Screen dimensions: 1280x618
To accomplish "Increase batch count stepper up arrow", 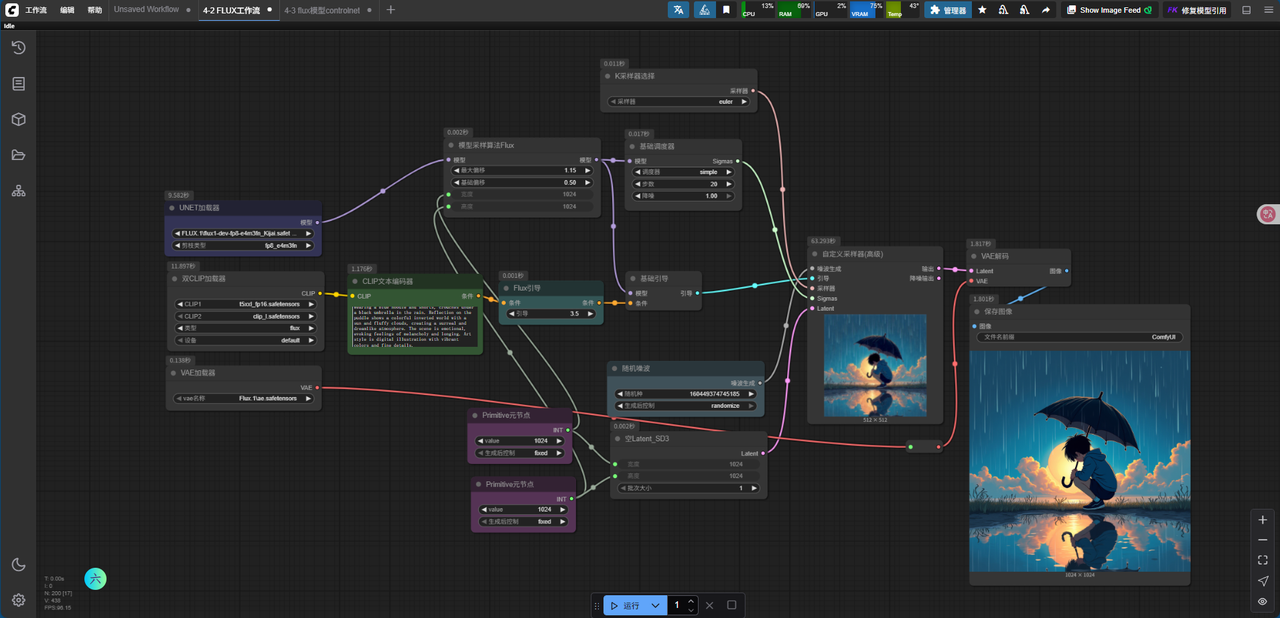I will pyautogui.click(x=691, y=601).
